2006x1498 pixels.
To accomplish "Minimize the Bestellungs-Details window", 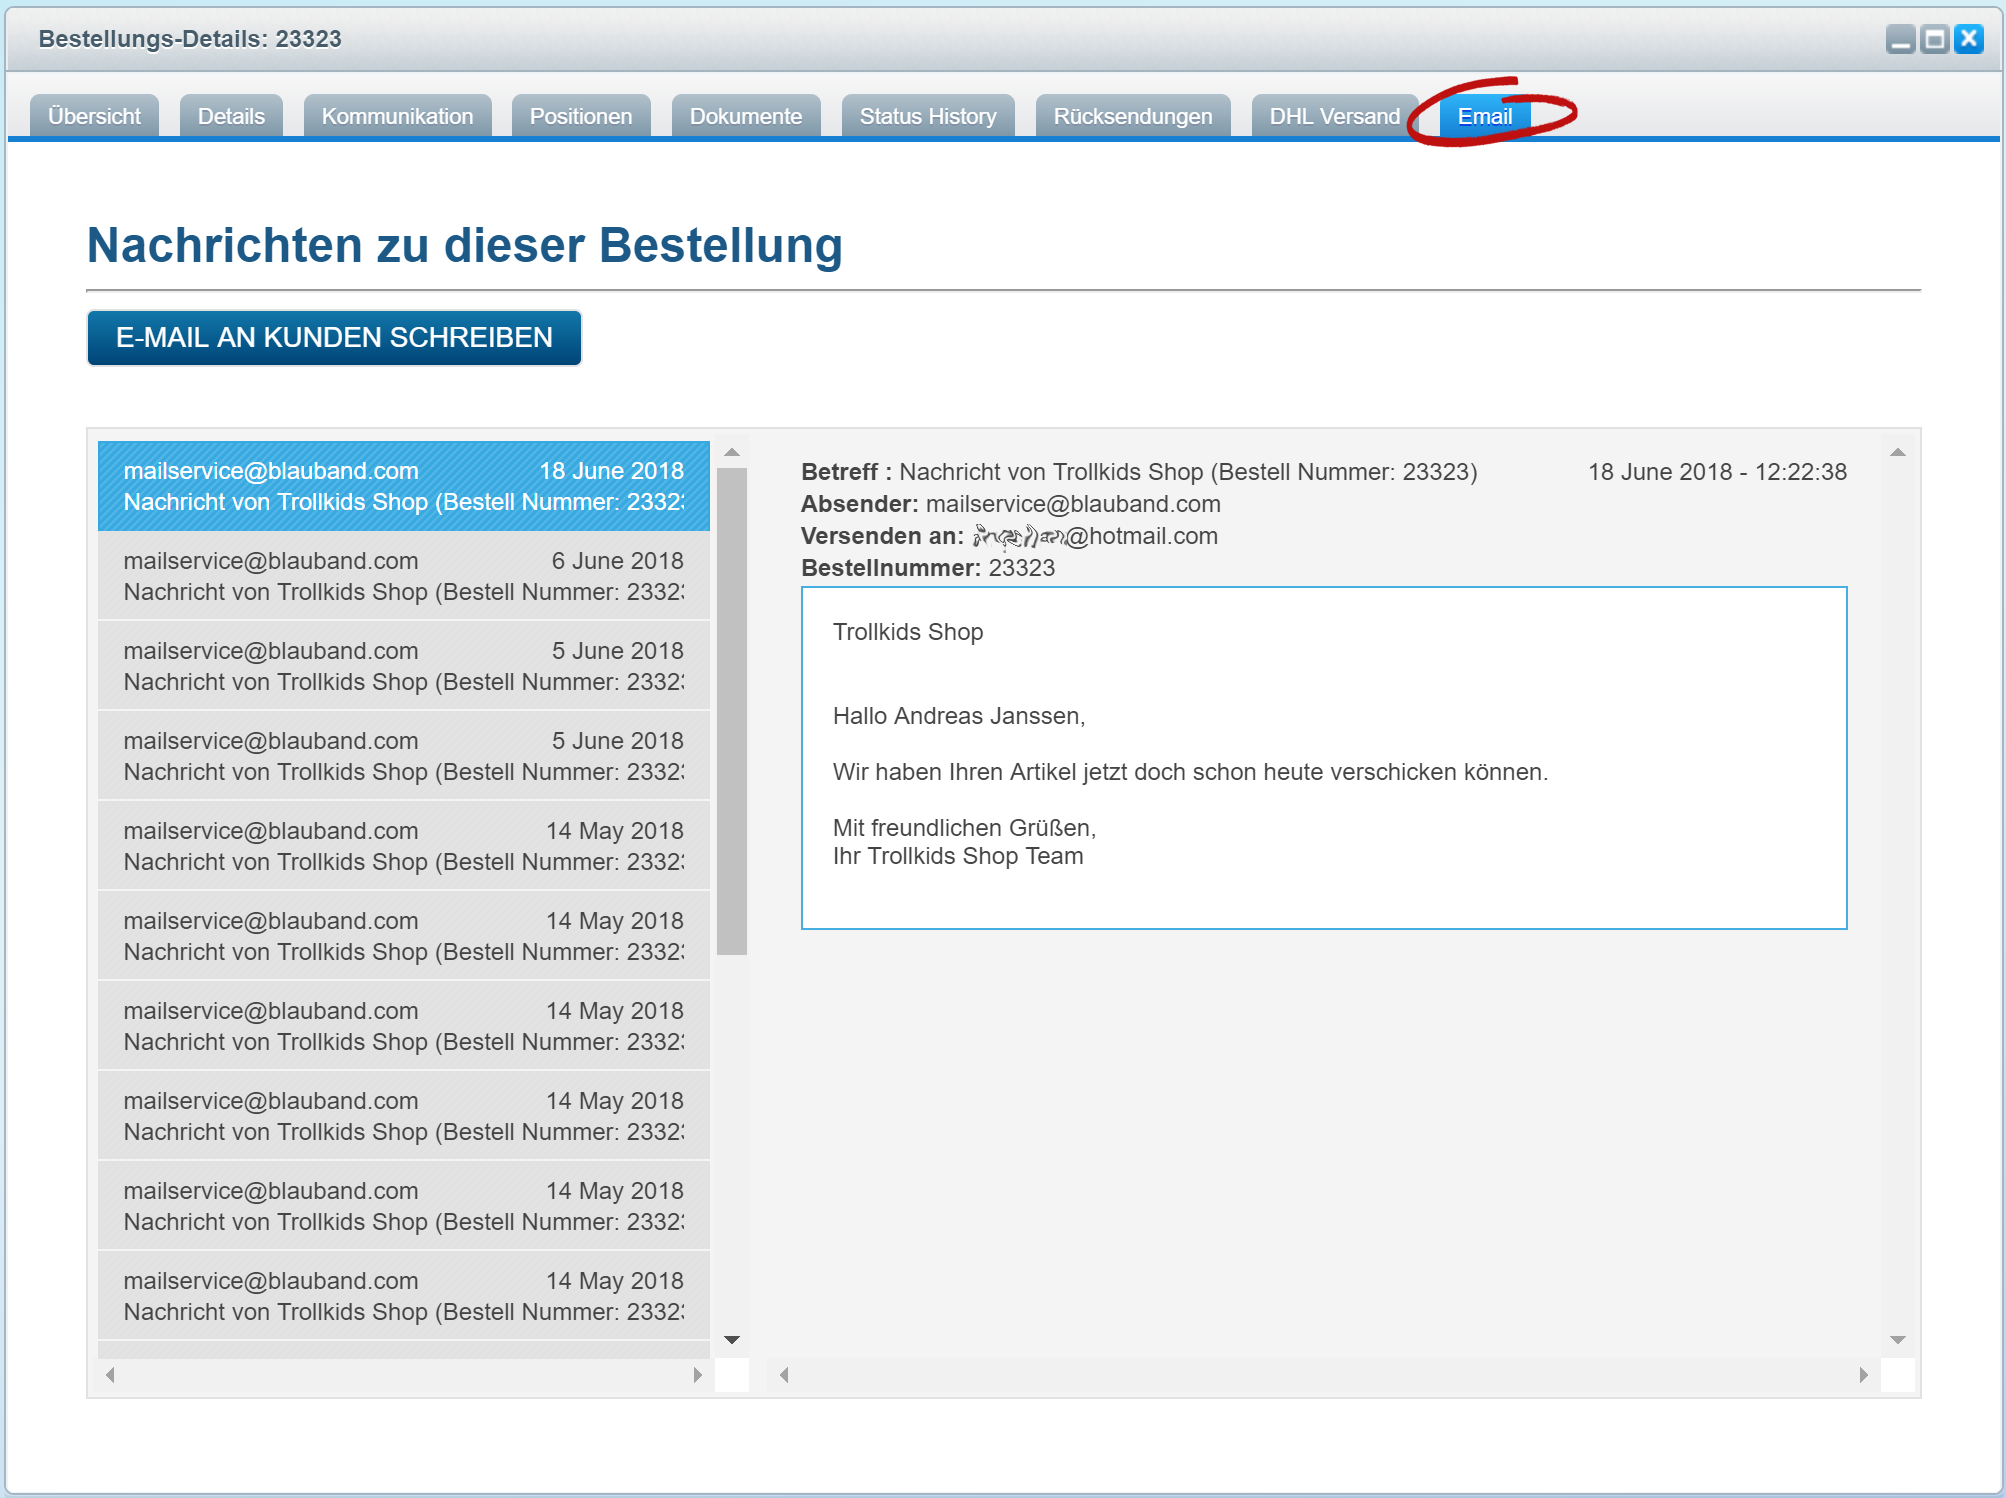I will pos(1901,39).
